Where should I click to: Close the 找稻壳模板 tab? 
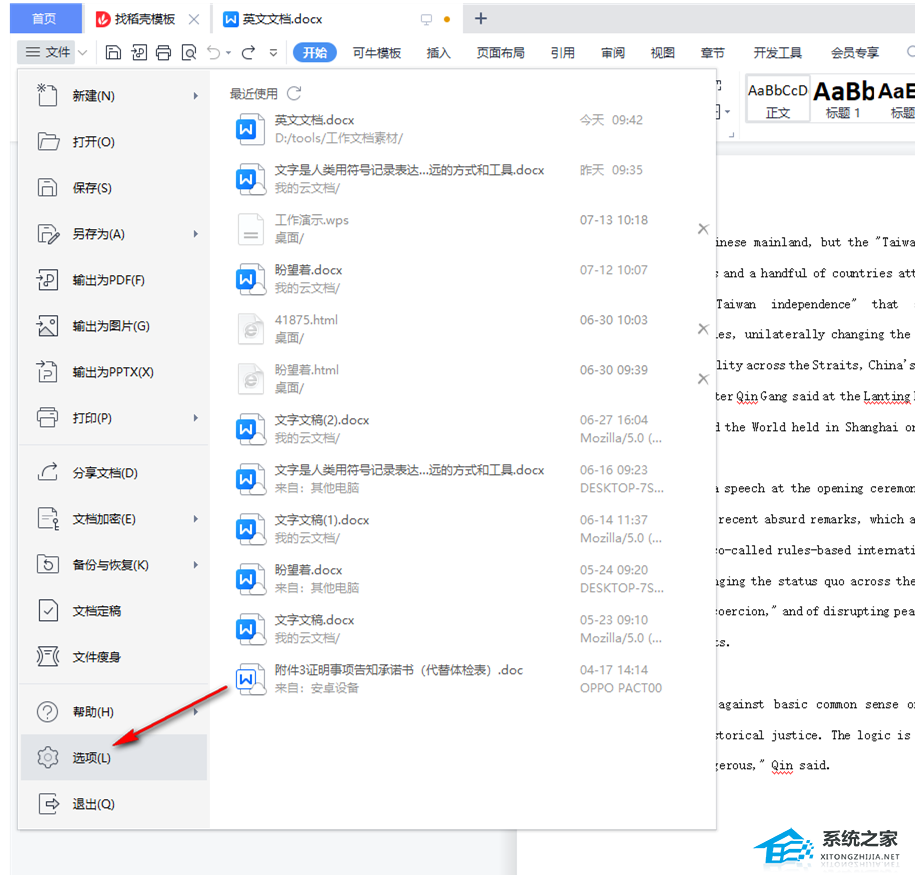click(x=194, y=19)
